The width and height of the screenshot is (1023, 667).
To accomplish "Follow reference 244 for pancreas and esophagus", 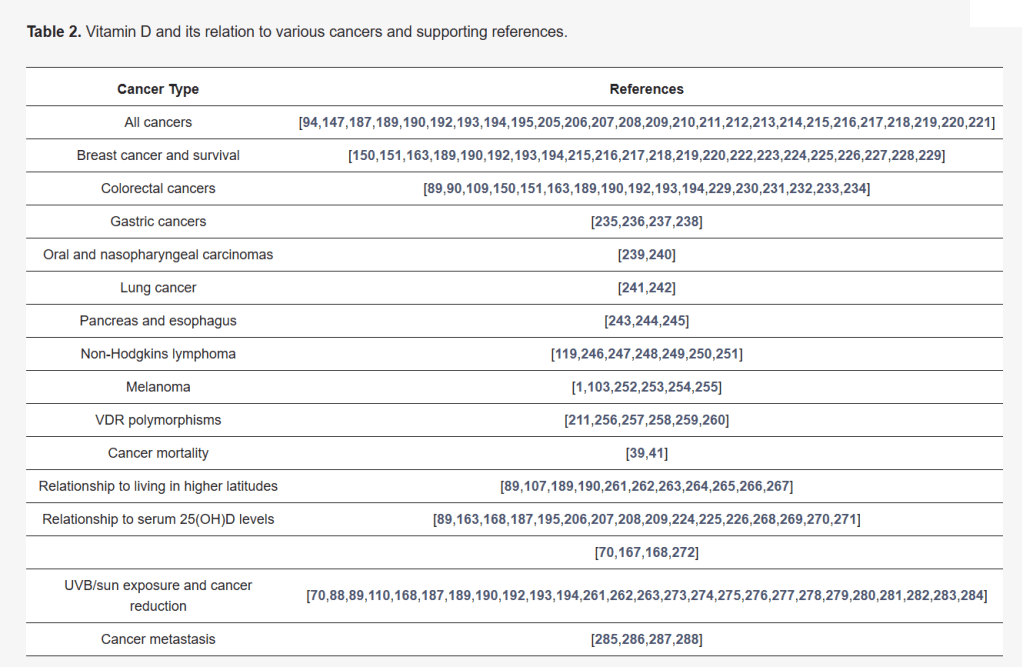I will (x=647, y=321).
